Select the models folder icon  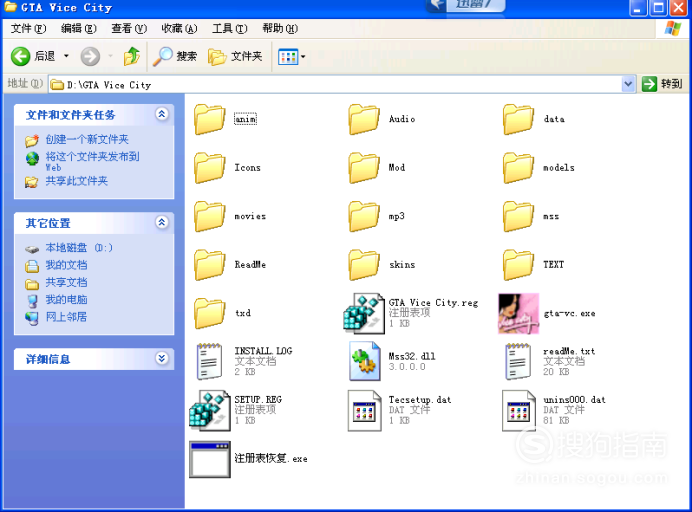(x=519, y=168)
